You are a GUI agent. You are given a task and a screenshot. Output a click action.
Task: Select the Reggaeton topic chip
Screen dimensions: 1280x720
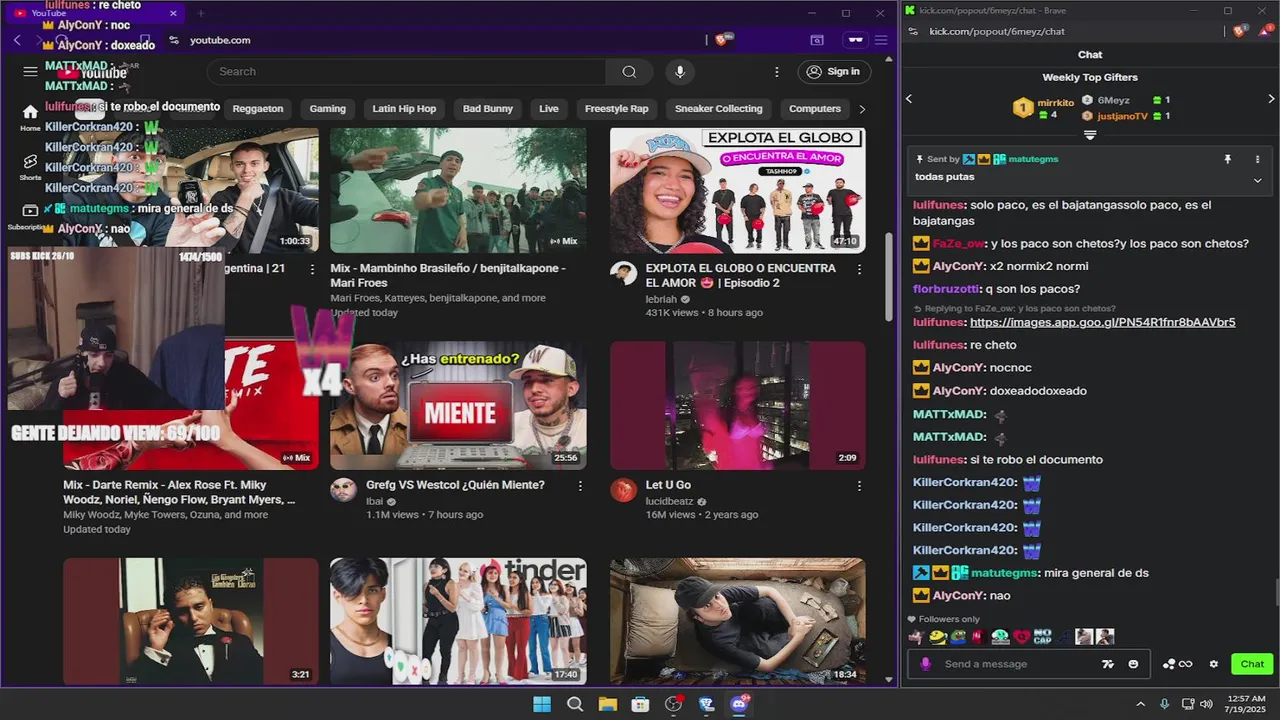258,109
